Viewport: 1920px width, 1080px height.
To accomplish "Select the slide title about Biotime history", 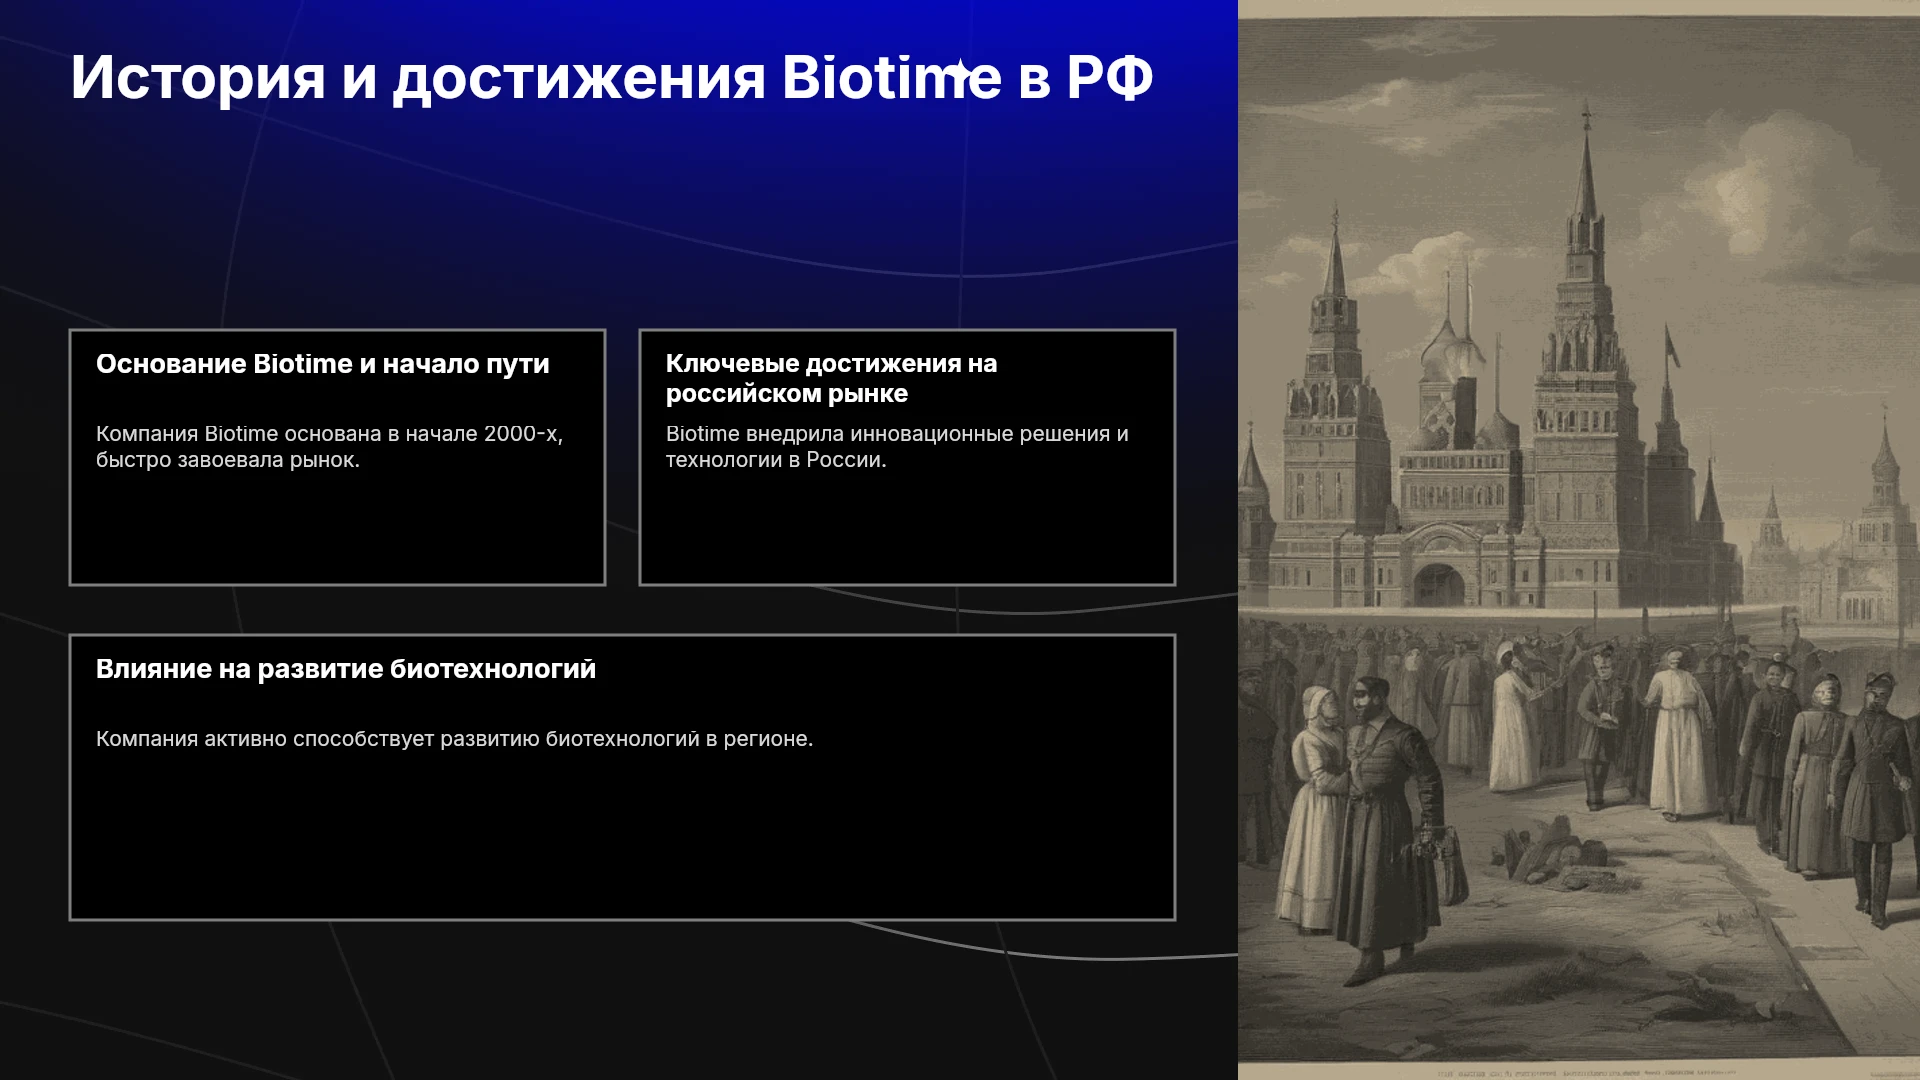I will click(x=612, y=78).
